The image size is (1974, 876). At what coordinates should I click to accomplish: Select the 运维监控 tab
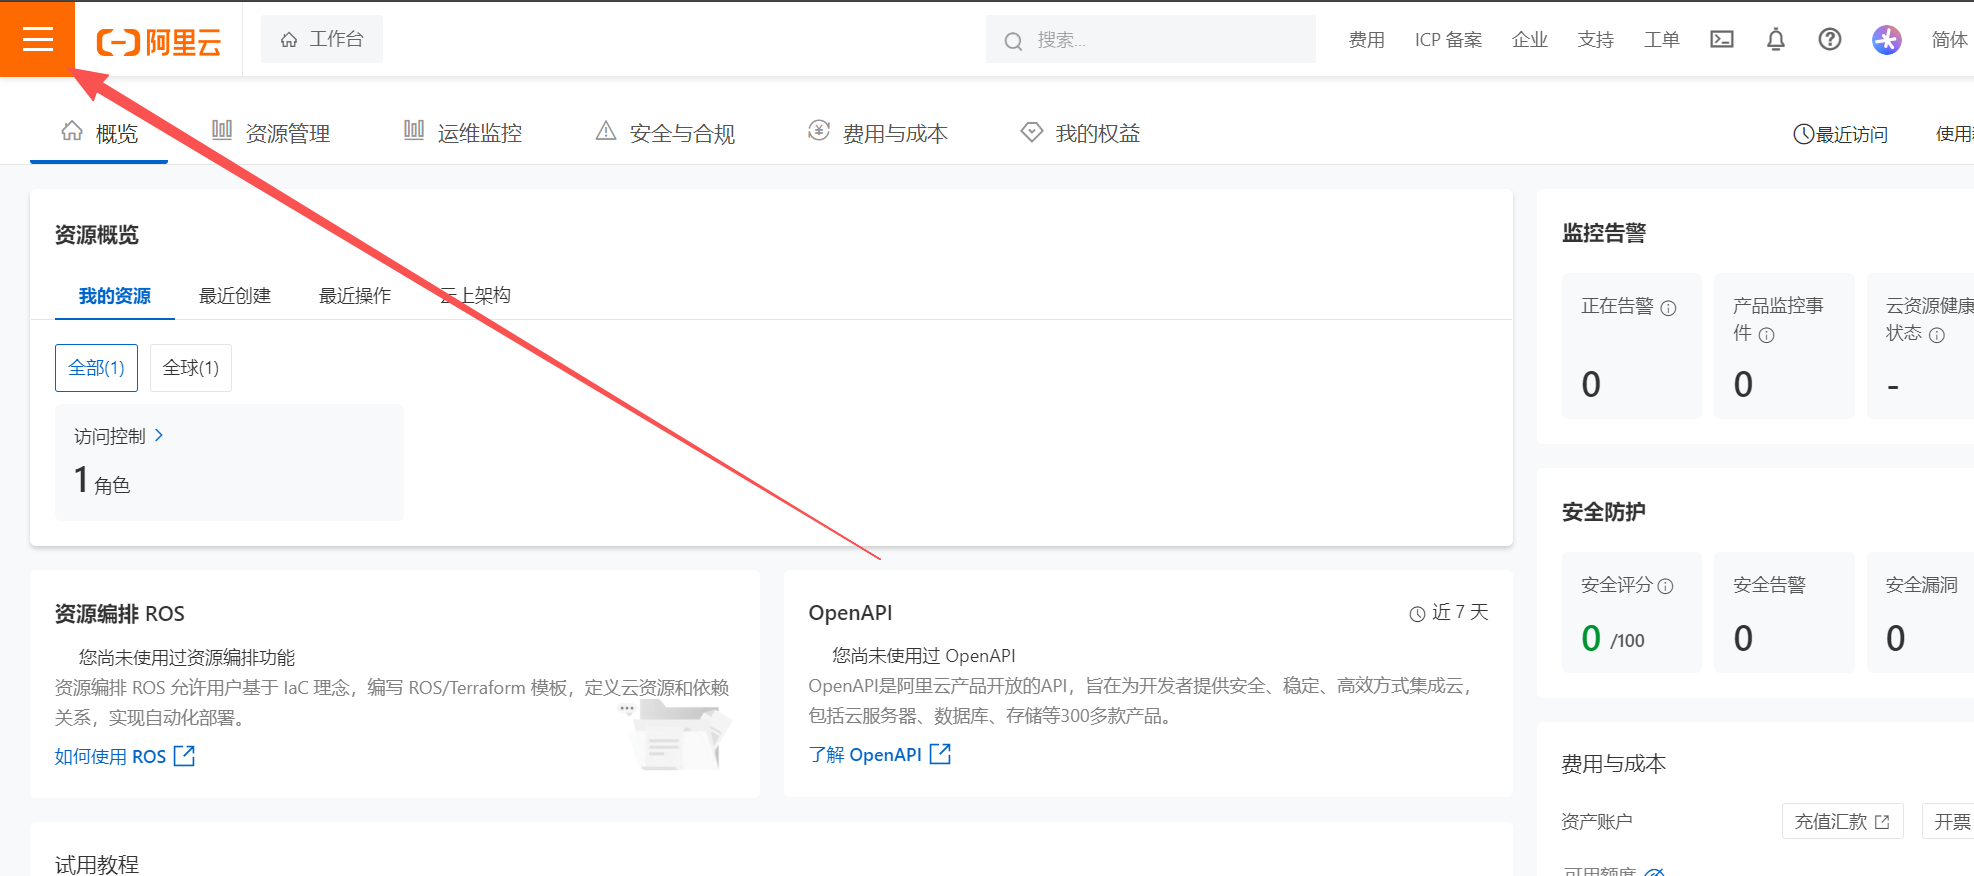[463, 133]
